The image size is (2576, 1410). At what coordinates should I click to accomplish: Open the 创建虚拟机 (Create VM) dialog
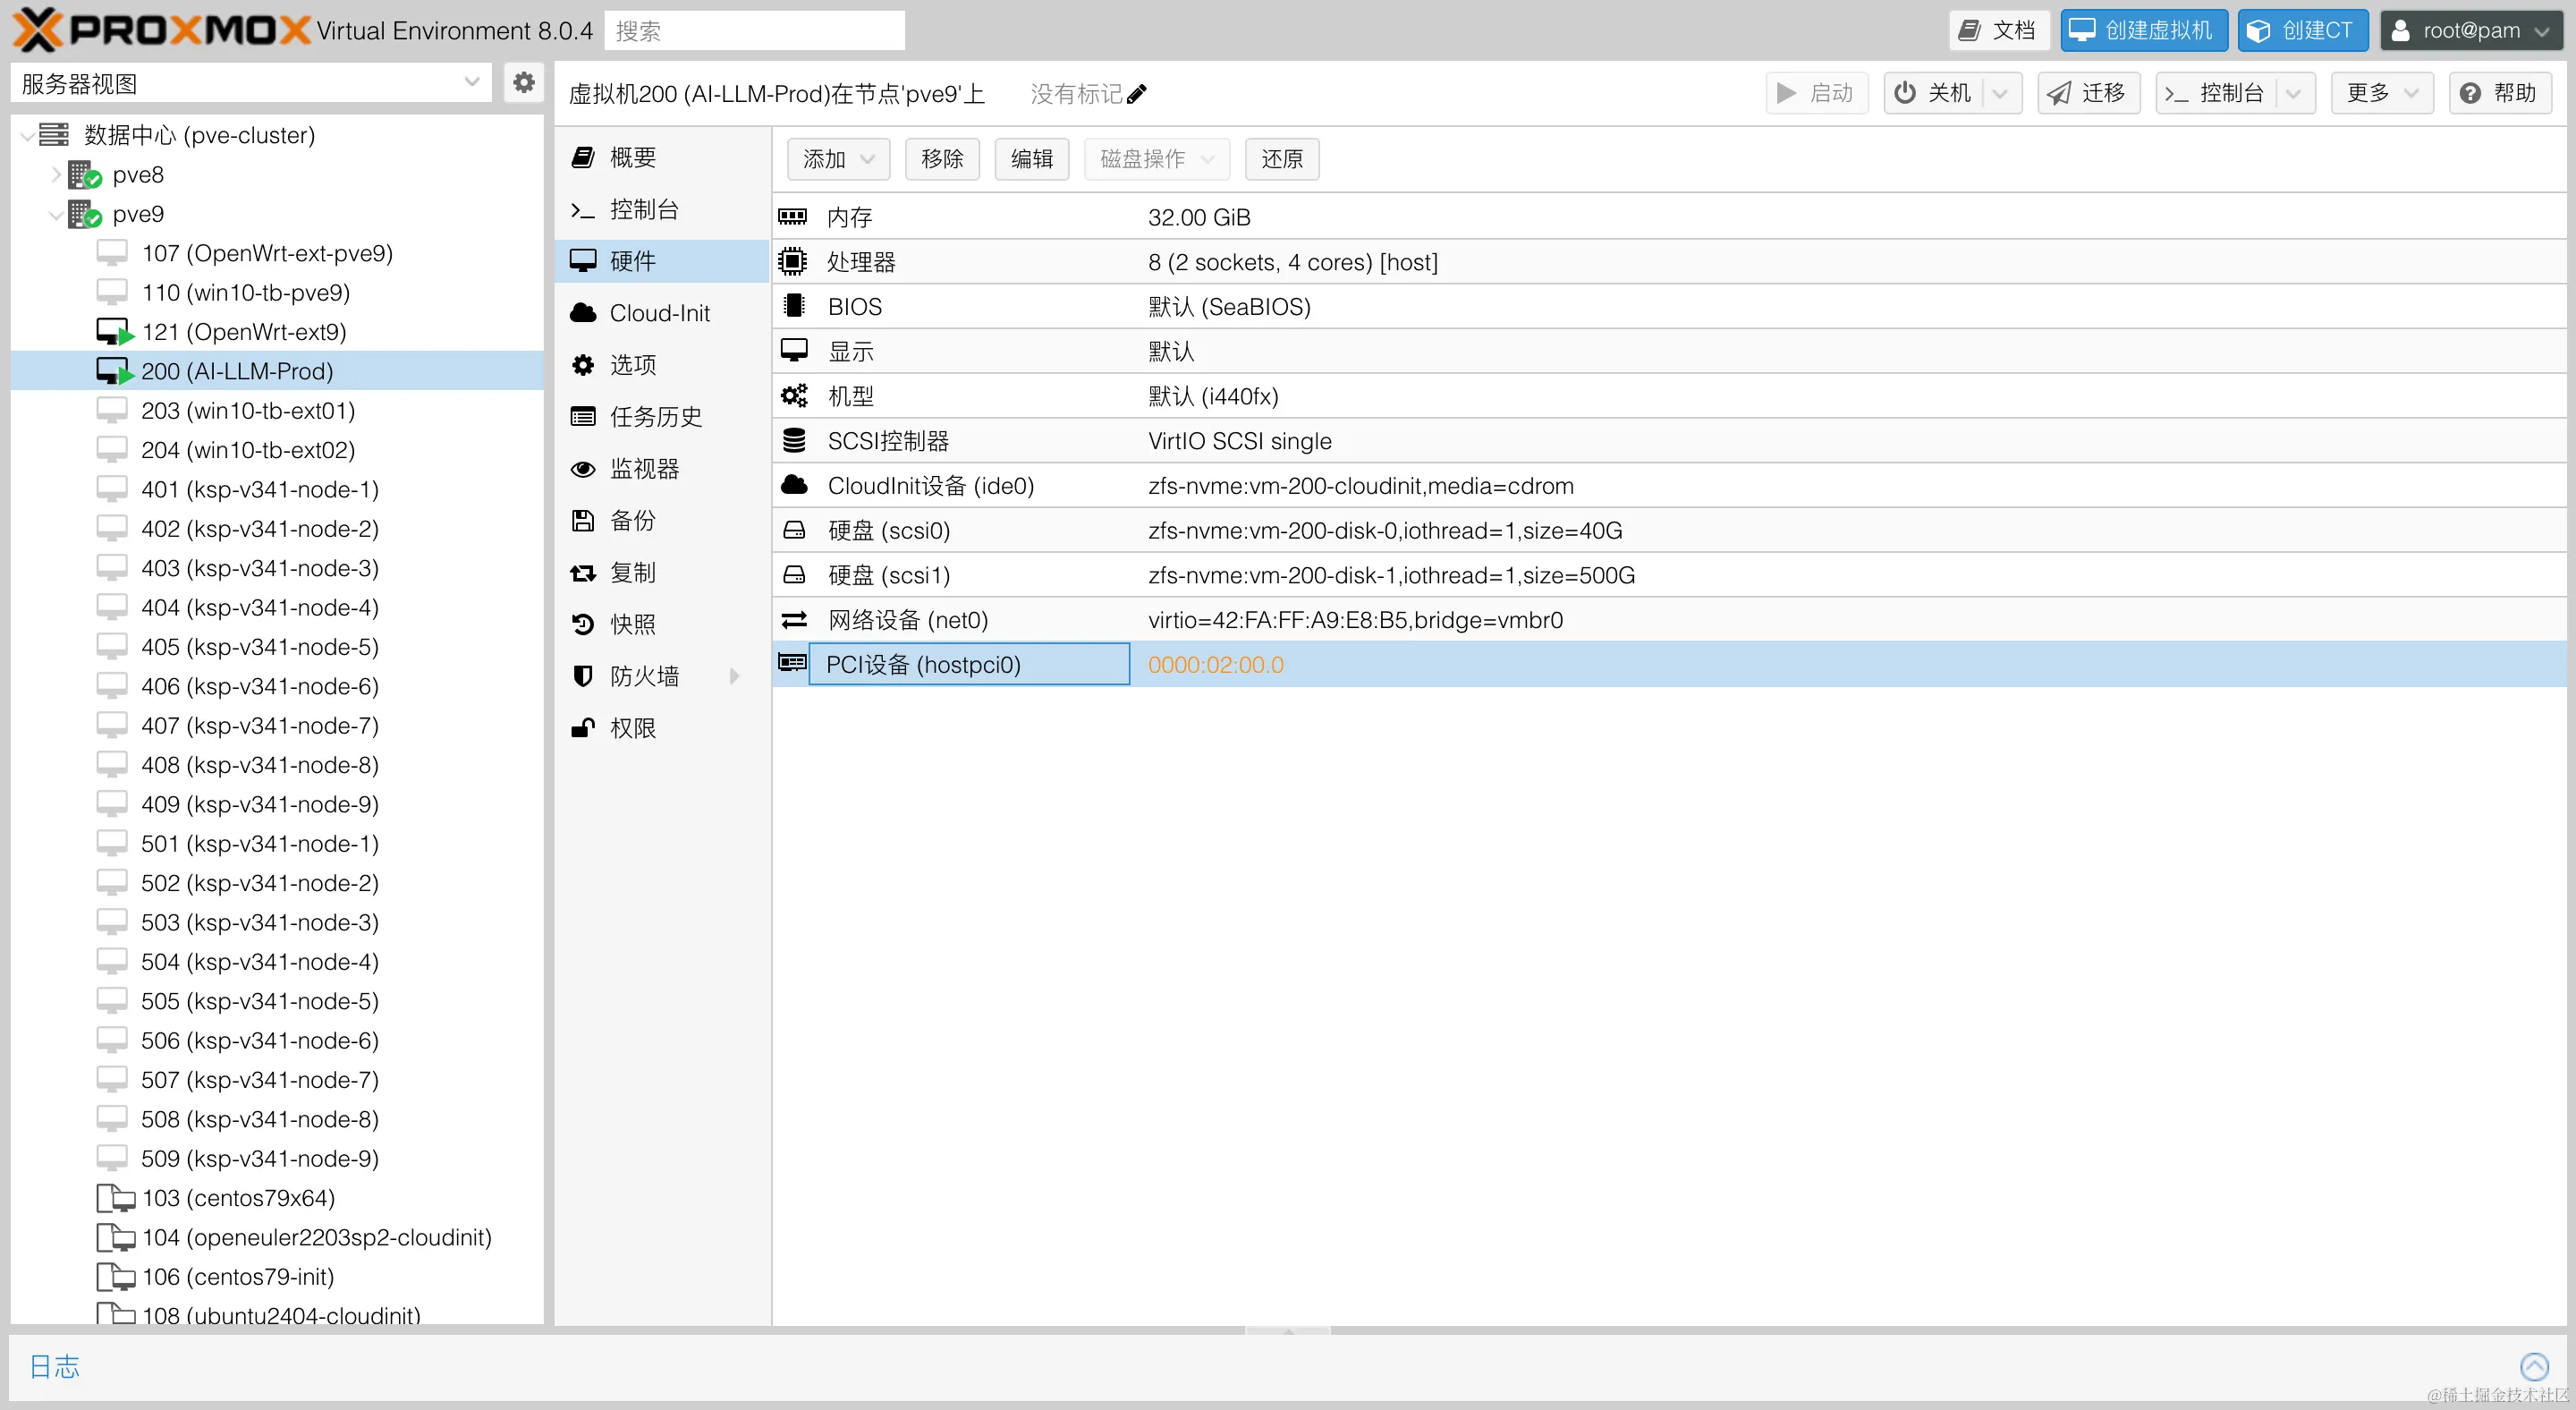(2143, 30)
